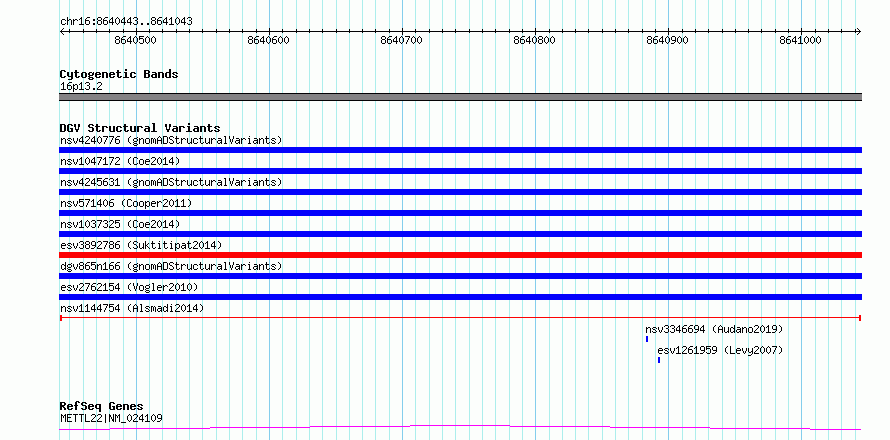Click the esv3892786 (Suktitipat2014) label
Screen dimensions: 890x440
click(141, 245)
